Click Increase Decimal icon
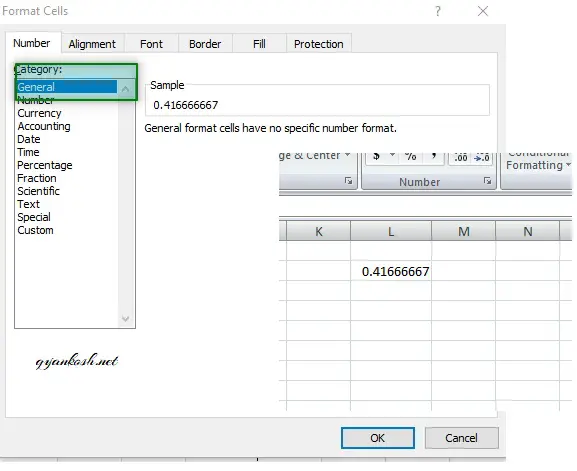 click(460, 157)
